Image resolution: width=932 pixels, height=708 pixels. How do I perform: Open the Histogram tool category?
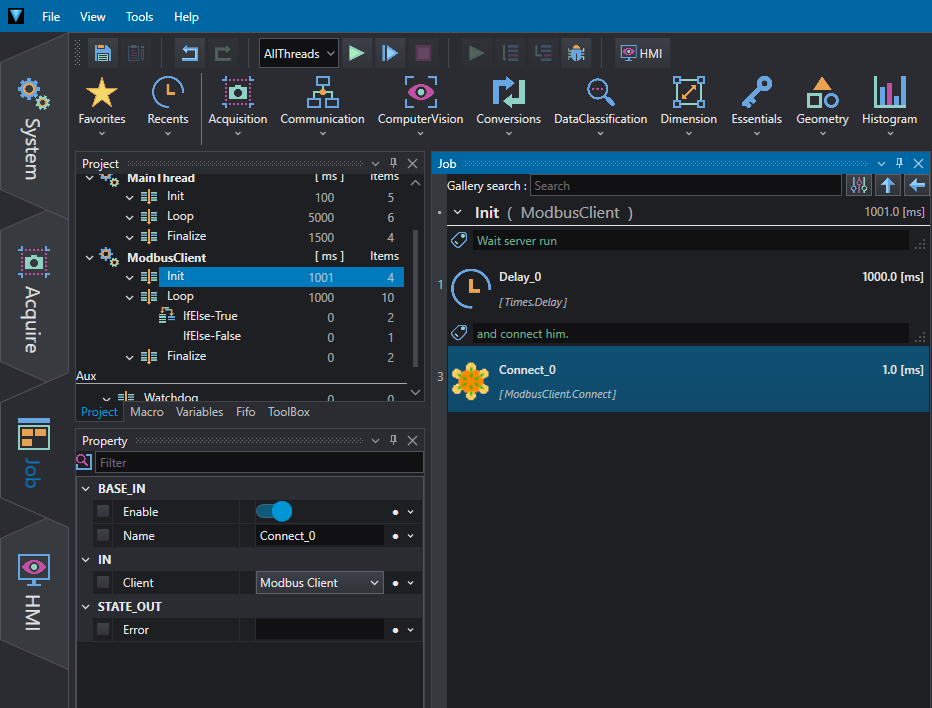click(x=889, y=106)
